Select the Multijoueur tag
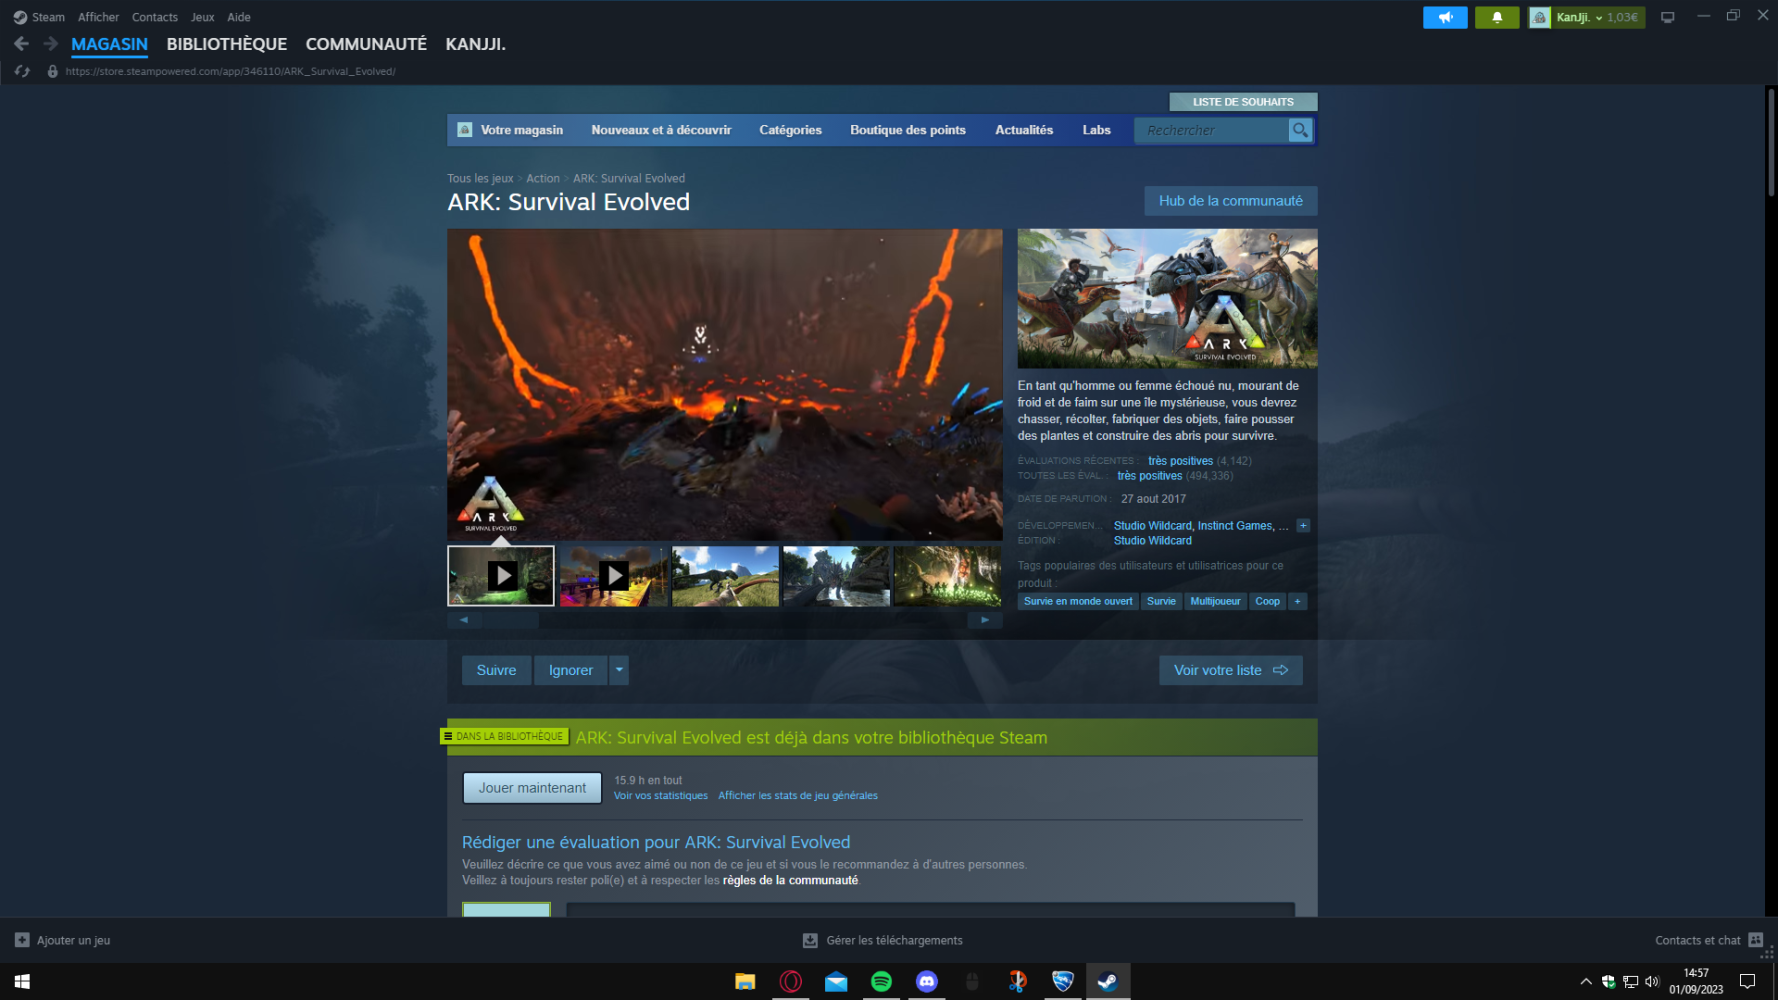This screenshot has height=1000, width=1778. pos(1215,601)
